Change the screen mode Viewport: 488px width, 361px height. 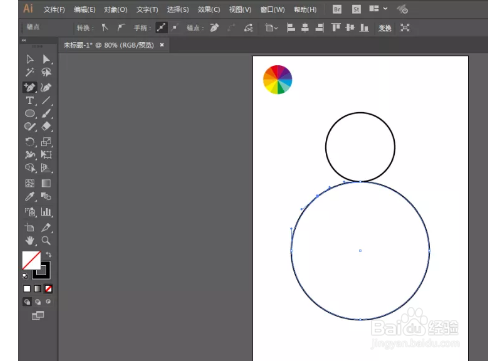click(38, 315)
